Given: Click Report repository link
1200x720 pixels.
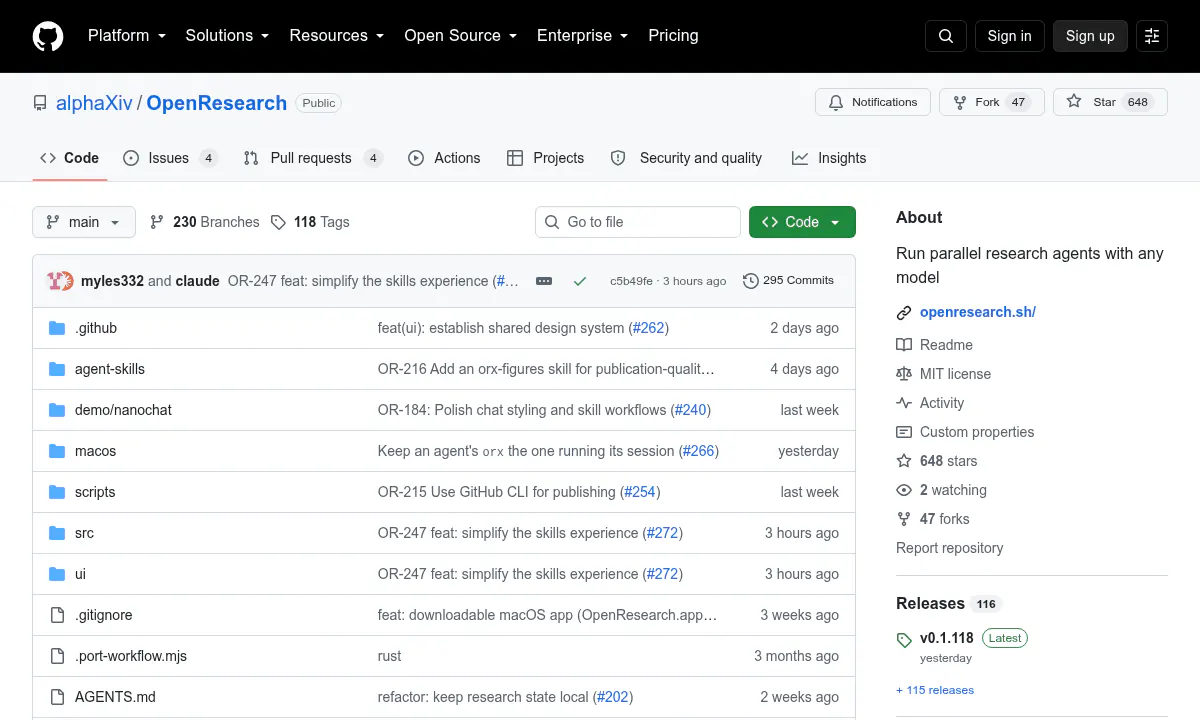Looking at the screenshot, I should pos(950,548).
